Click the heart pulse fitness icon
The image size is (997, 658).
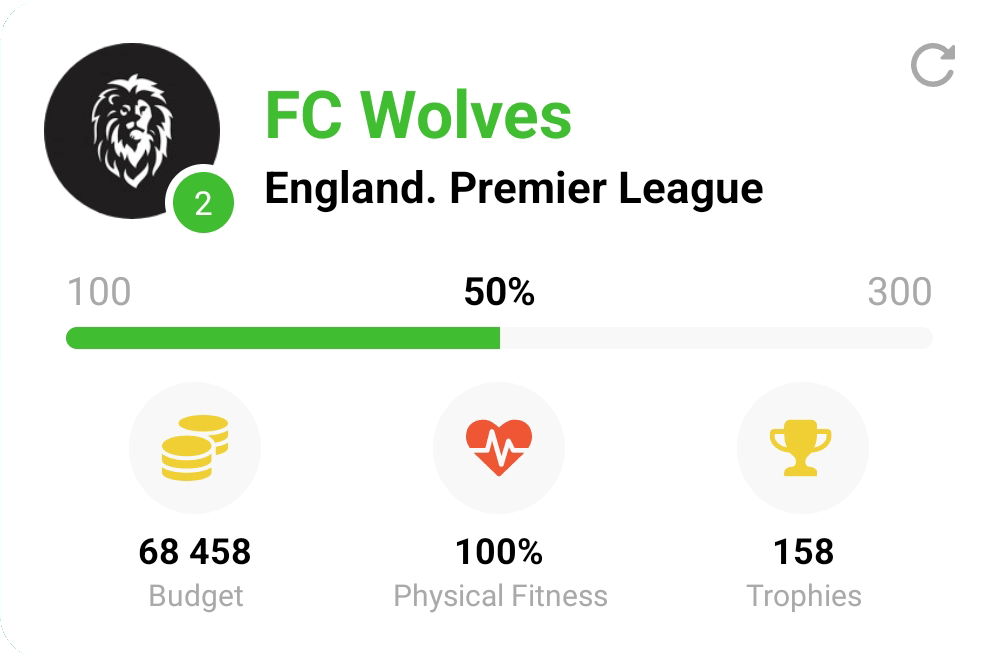(x=499, y=448)
